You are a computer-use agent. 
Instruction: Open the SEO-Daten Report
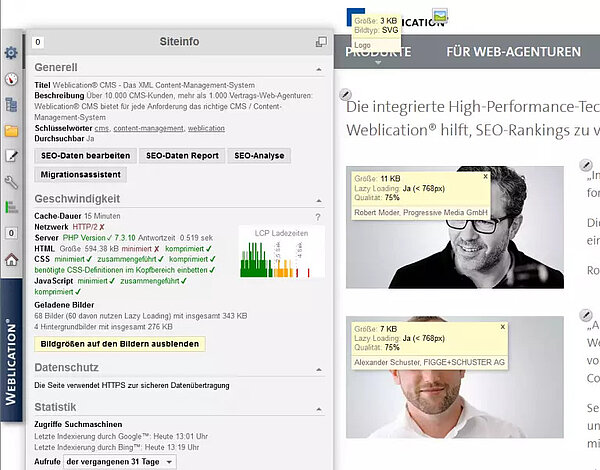(x=182, y=156)
